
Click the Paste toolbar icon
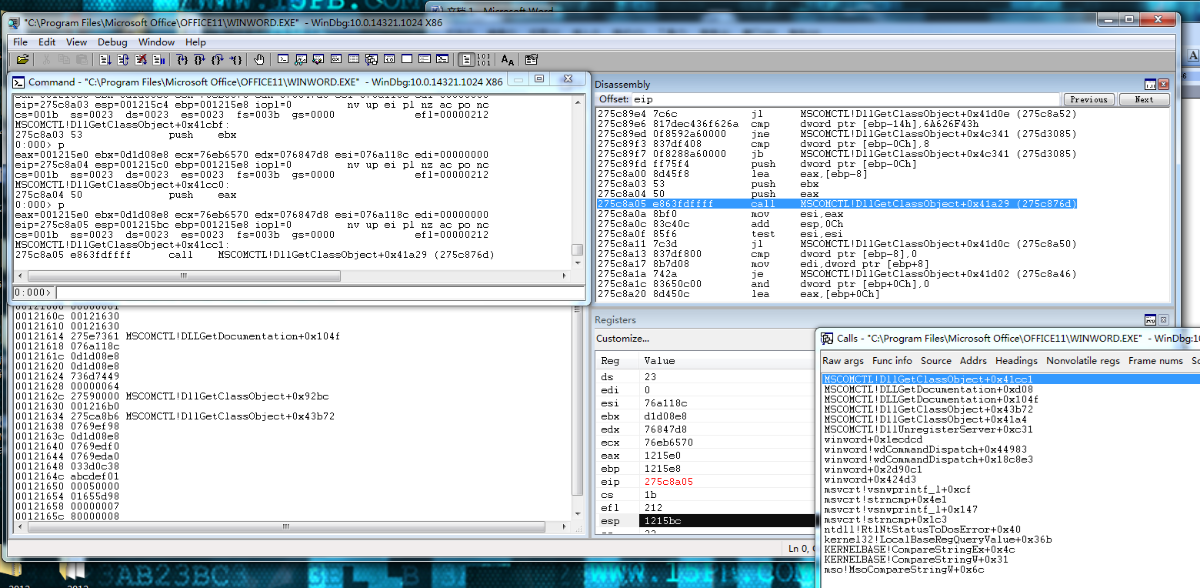point(80,60)
